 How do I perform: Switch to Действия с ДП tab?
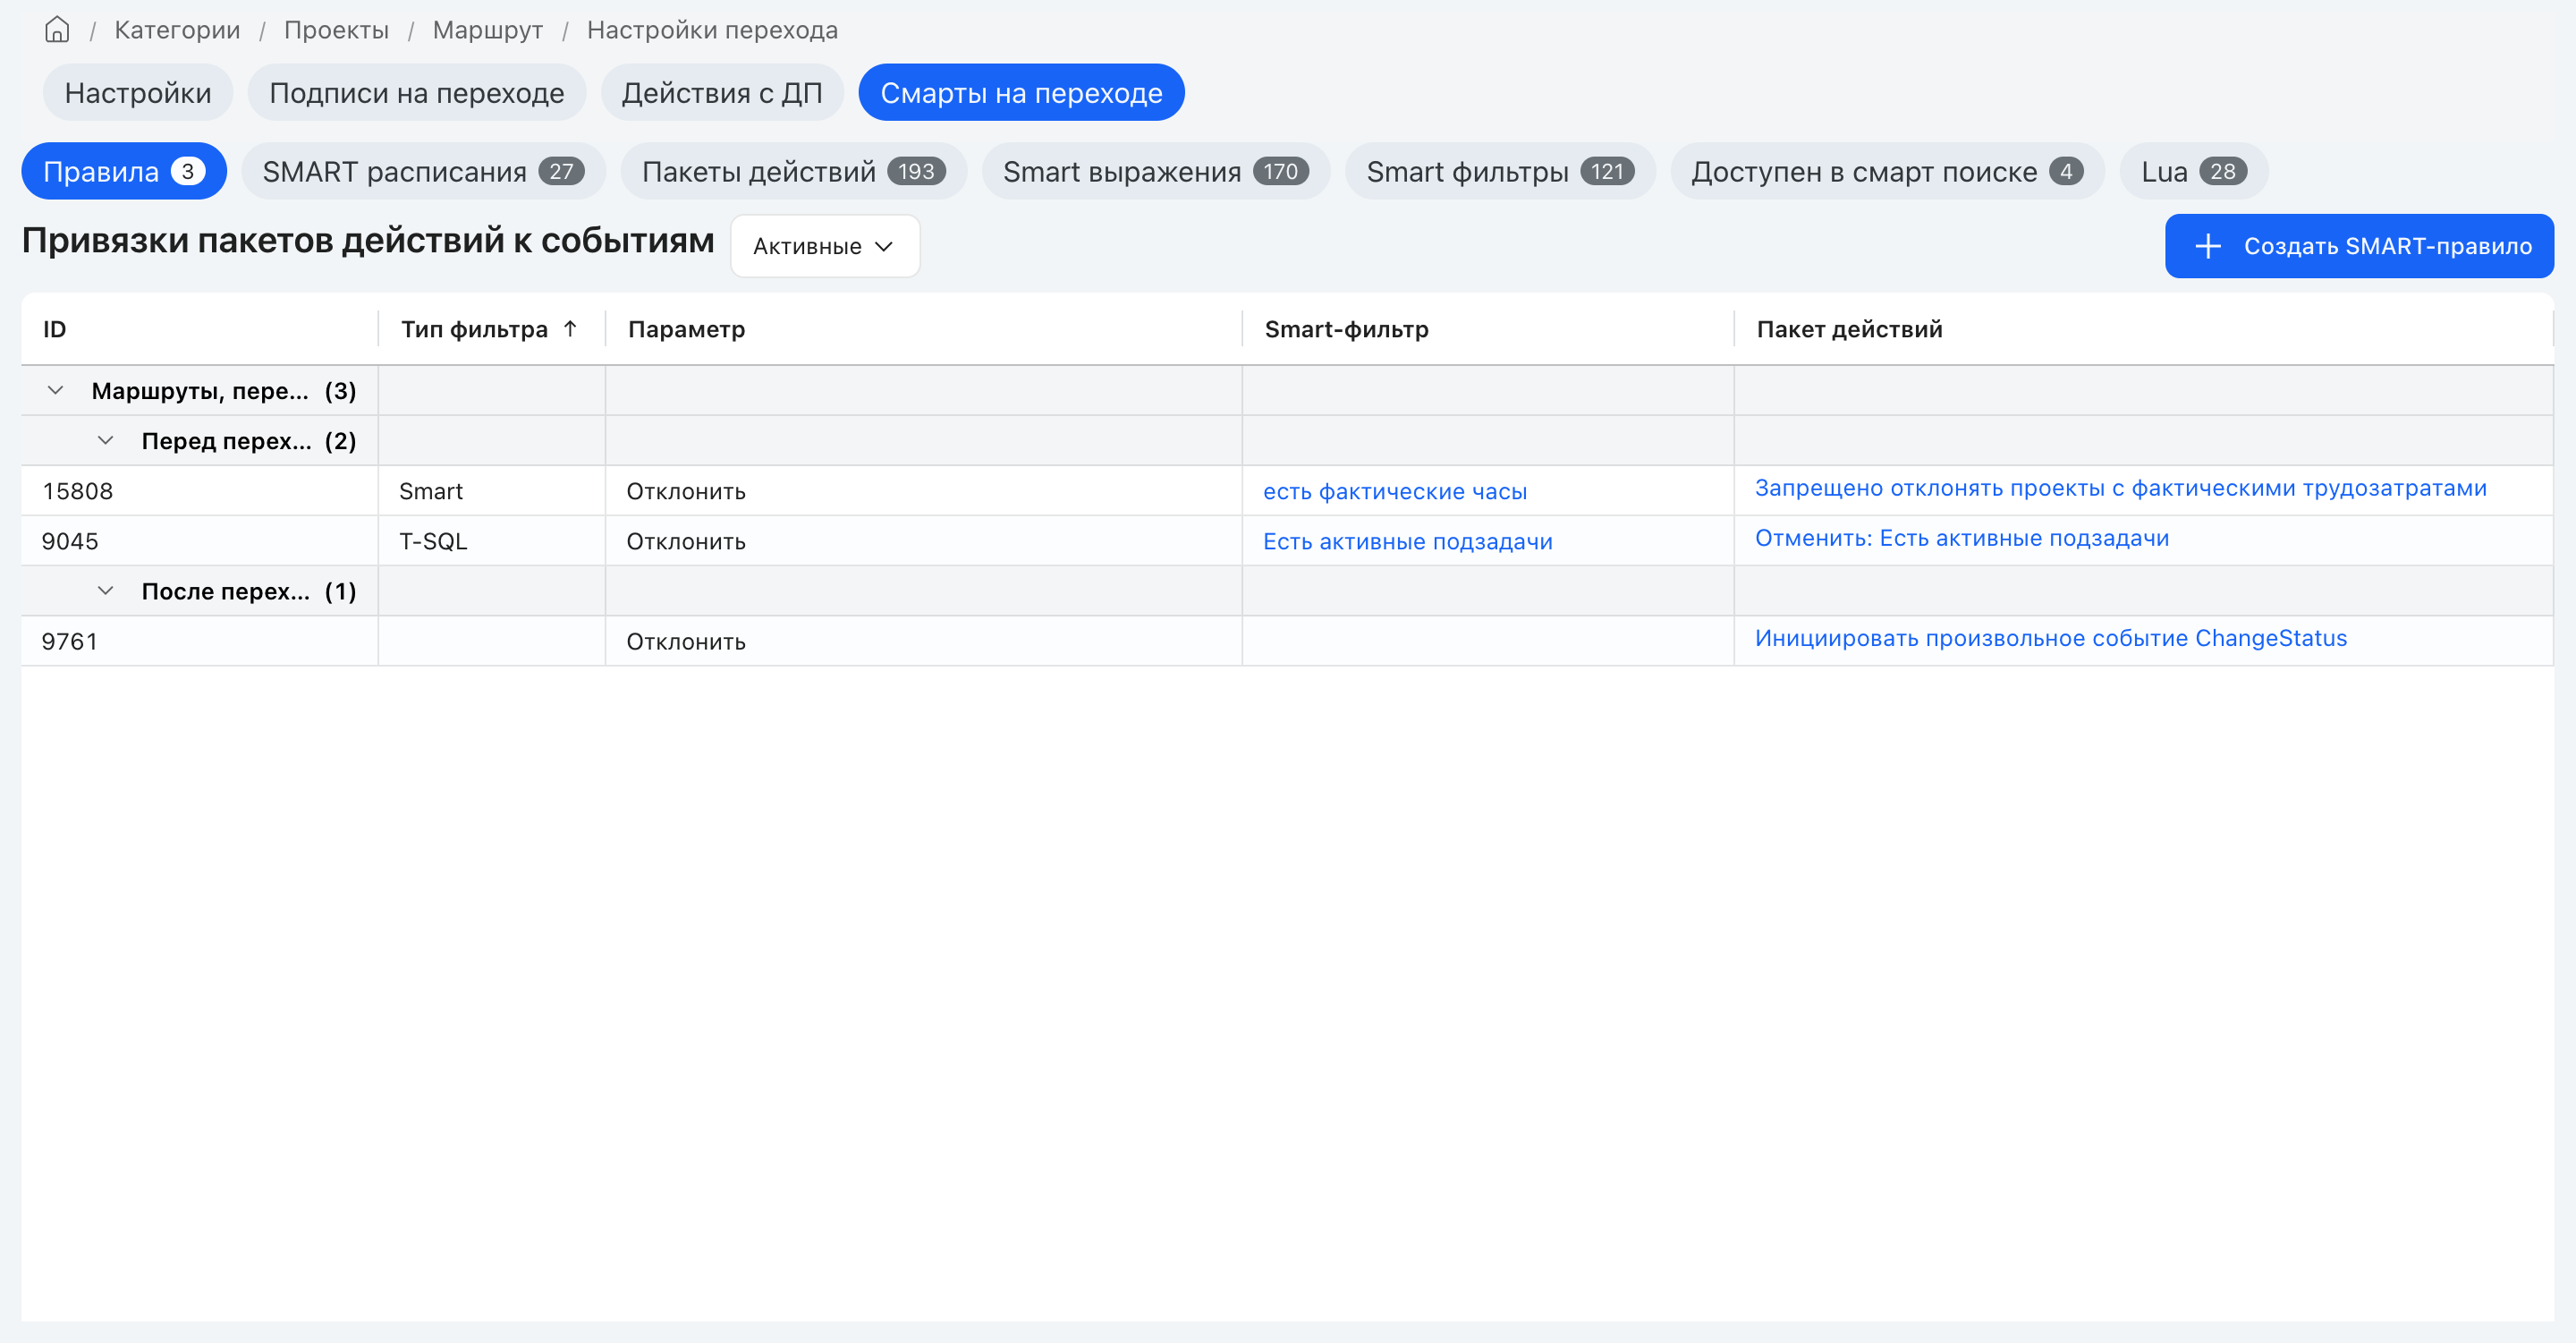[x=722, y=93]
